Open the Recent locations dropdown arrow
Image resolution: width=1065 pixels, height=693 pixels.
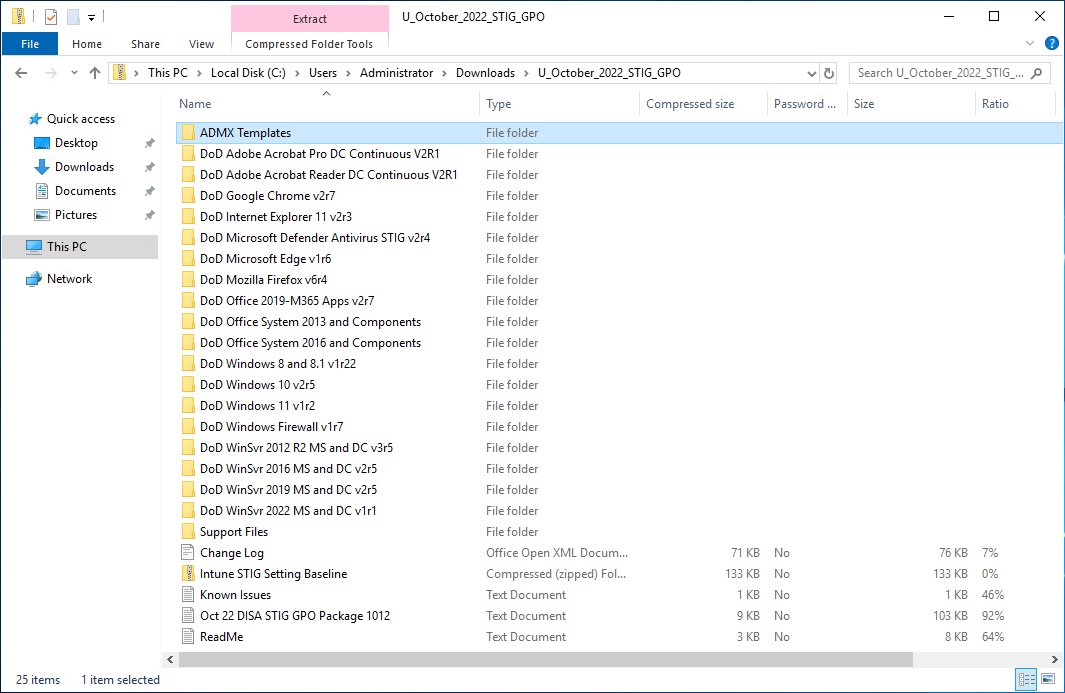(x=74, y=73)
